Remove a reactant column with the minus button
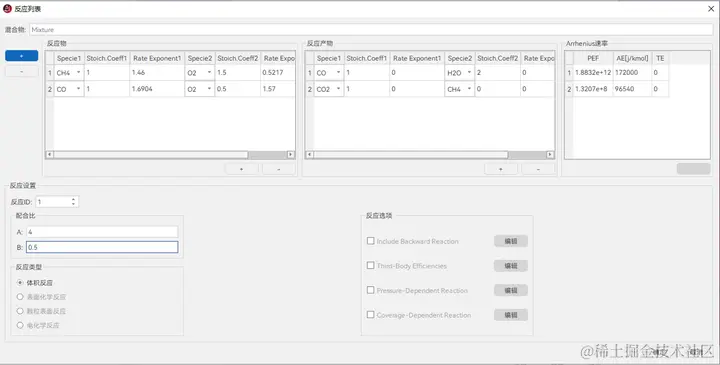Screen dimensions: 720x365 coord(279,169)
